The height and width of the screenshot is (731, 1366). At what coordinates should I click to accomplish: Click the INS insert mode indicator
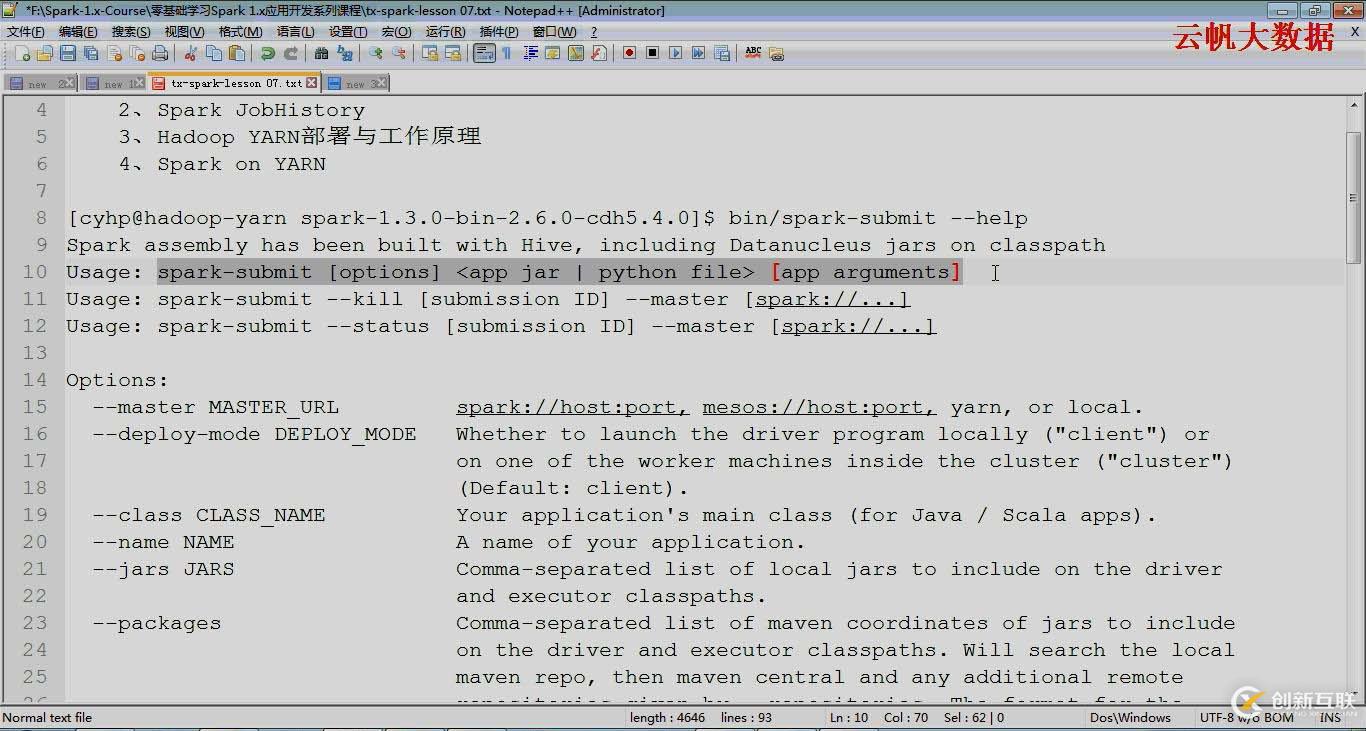tap(1330, 717)
